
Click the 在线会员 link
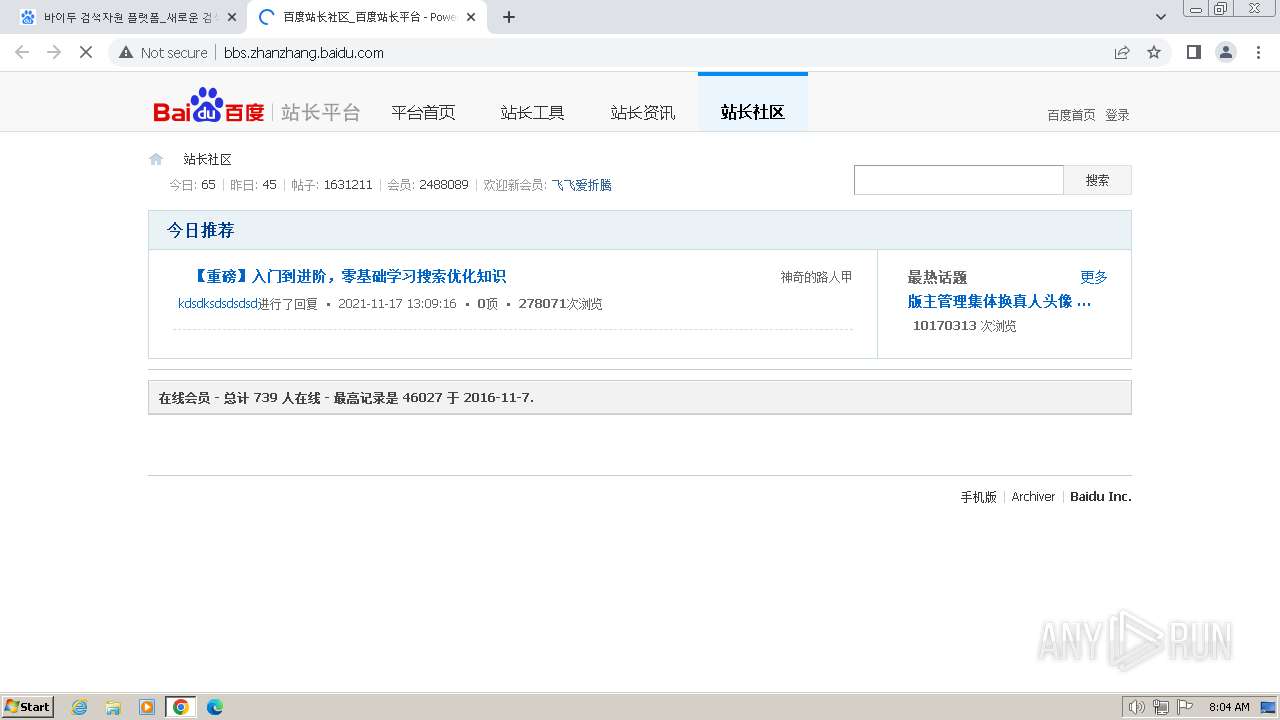click(x=184, y=398)
